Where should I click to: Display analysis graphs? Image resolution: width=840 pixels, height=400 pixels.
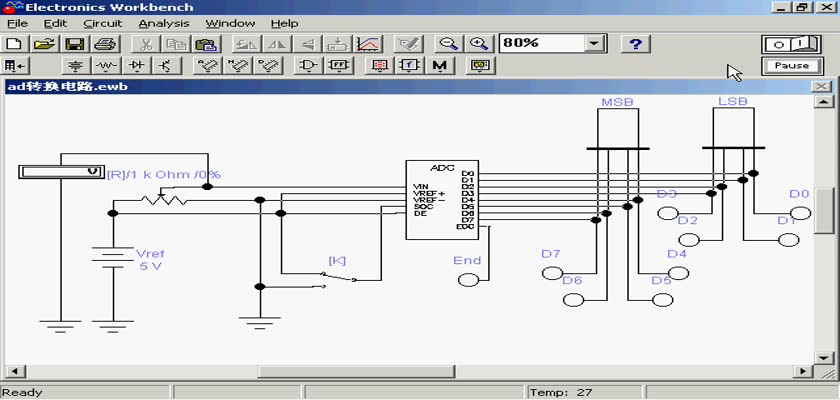tap(368, 44)
